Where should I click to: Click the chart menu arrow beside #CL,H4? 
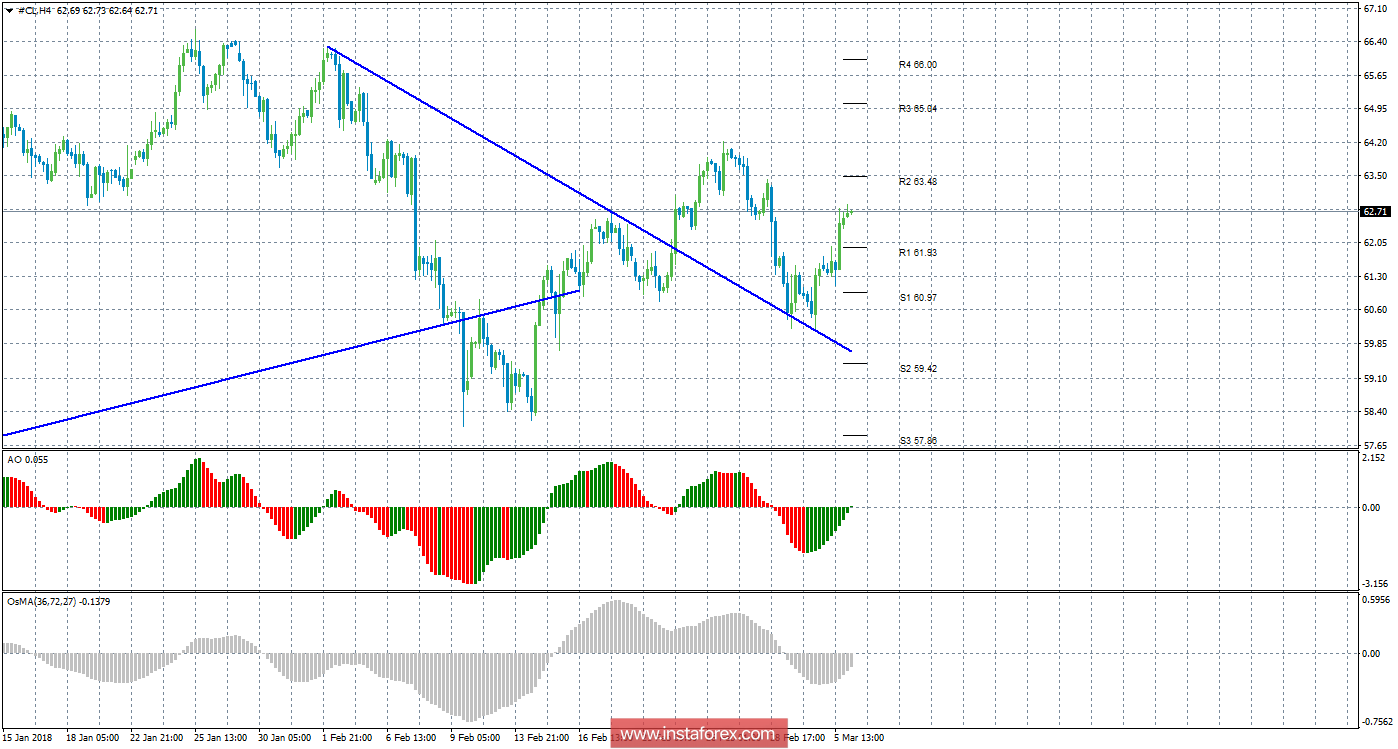(9, 9)
